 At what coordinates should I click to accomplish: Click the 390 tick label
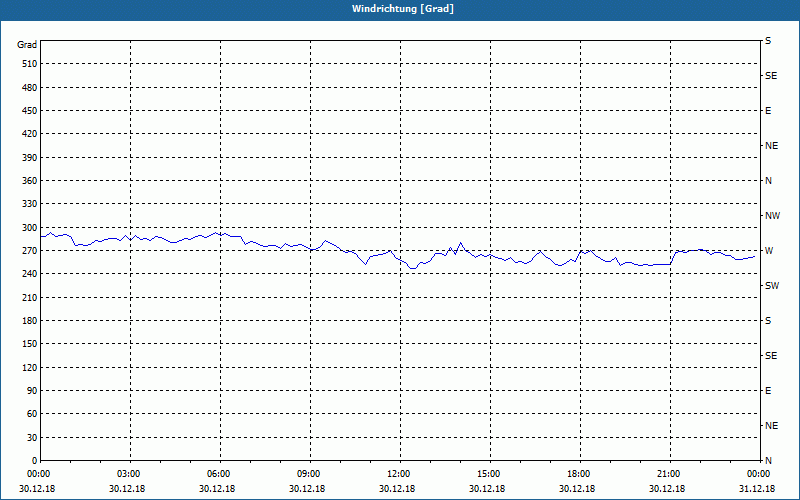tap(30, 158)
